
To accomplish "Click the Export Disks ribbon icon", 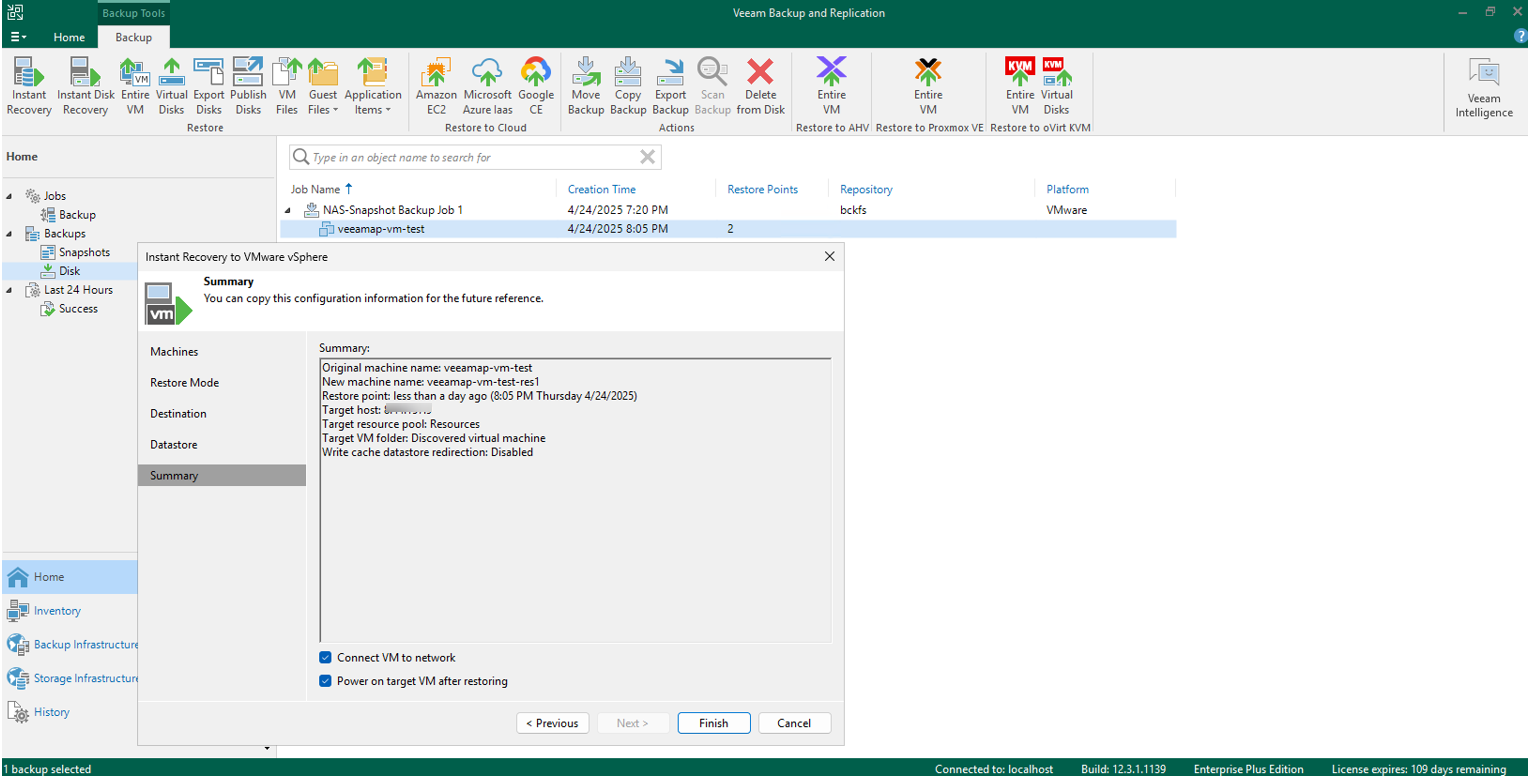I will pos(209,86).
